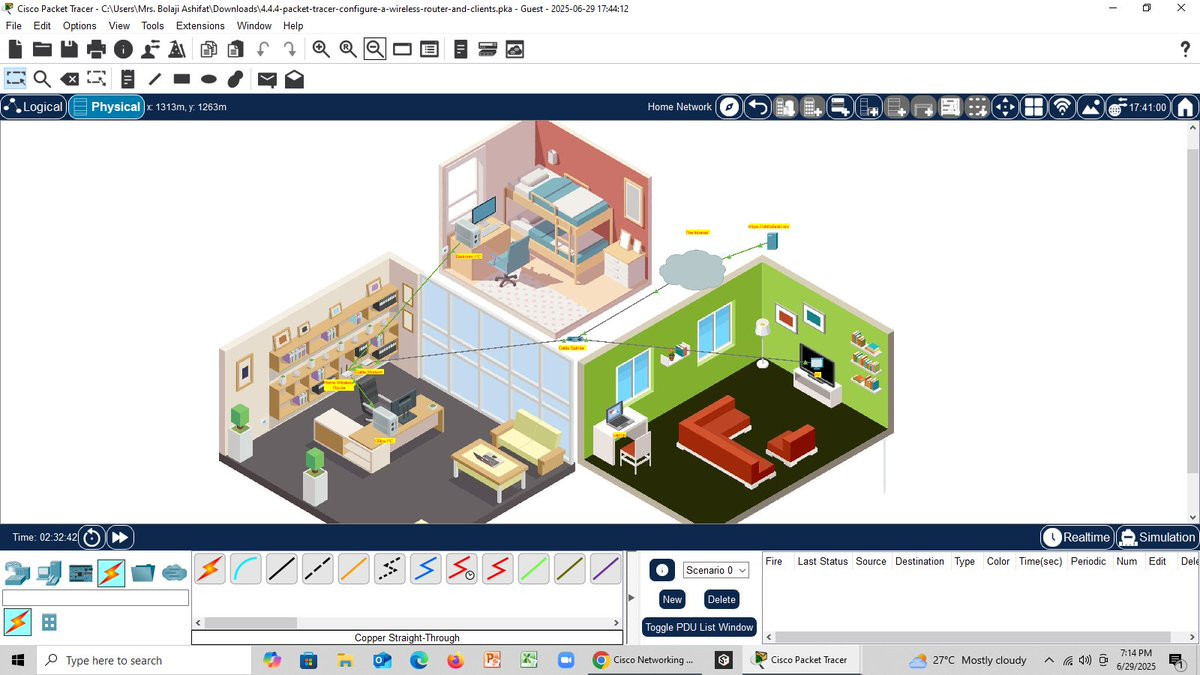This screenshot has height=675, width=1200.
Task: Reset simulation time power cycle button
Action: coord(92,537)
